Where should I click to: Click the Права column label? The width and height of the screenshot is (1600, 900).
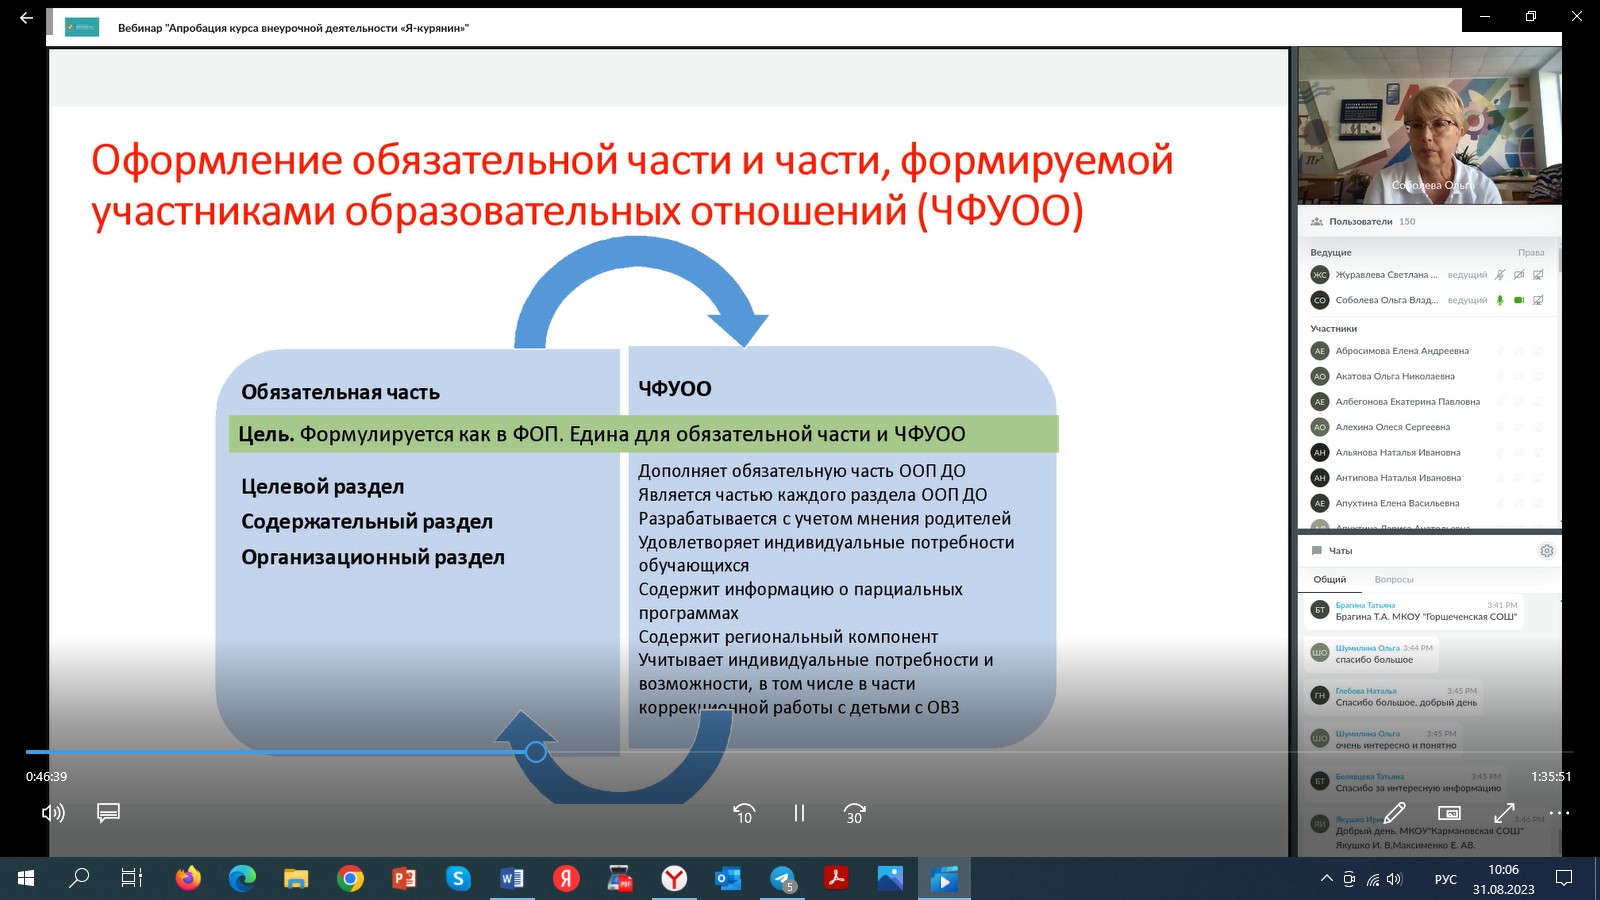pyautogui.click(x=1531, y=253)
